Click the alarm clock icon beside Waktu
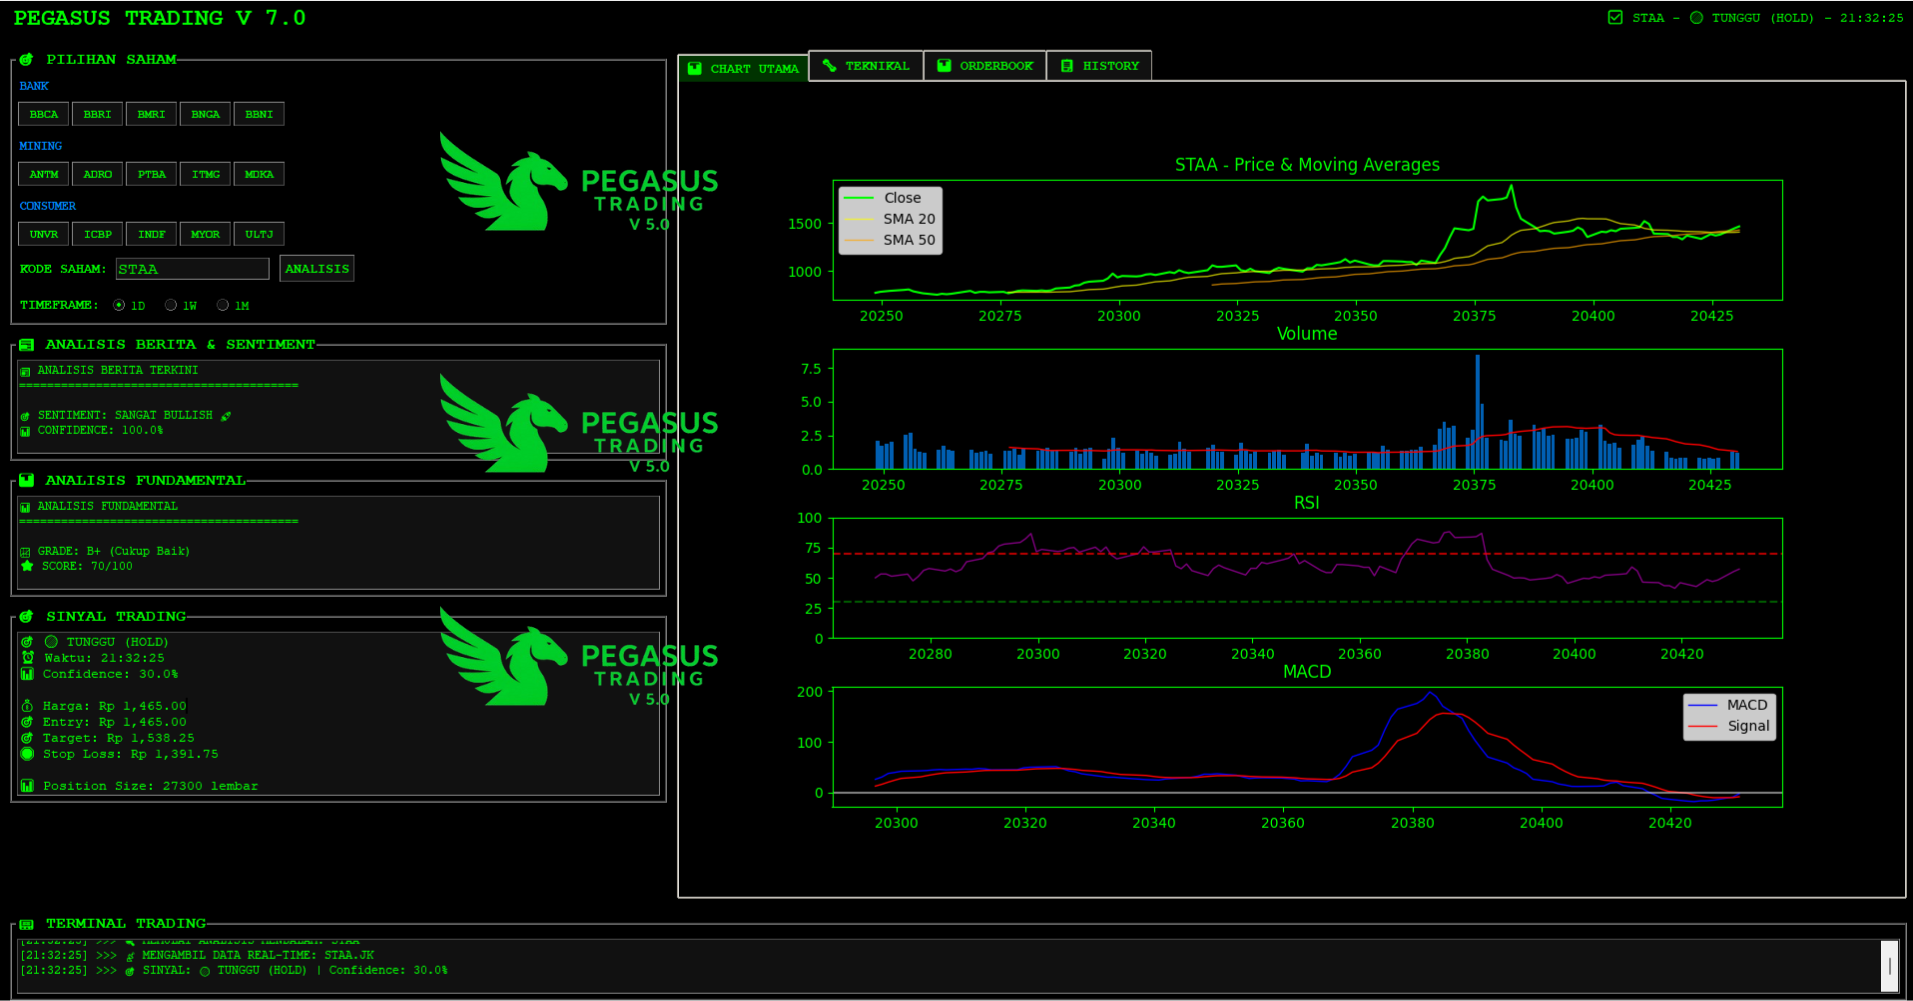The height and width of the screenshot is (1001, 1913). pyautogui.click(x=28, y=658)
